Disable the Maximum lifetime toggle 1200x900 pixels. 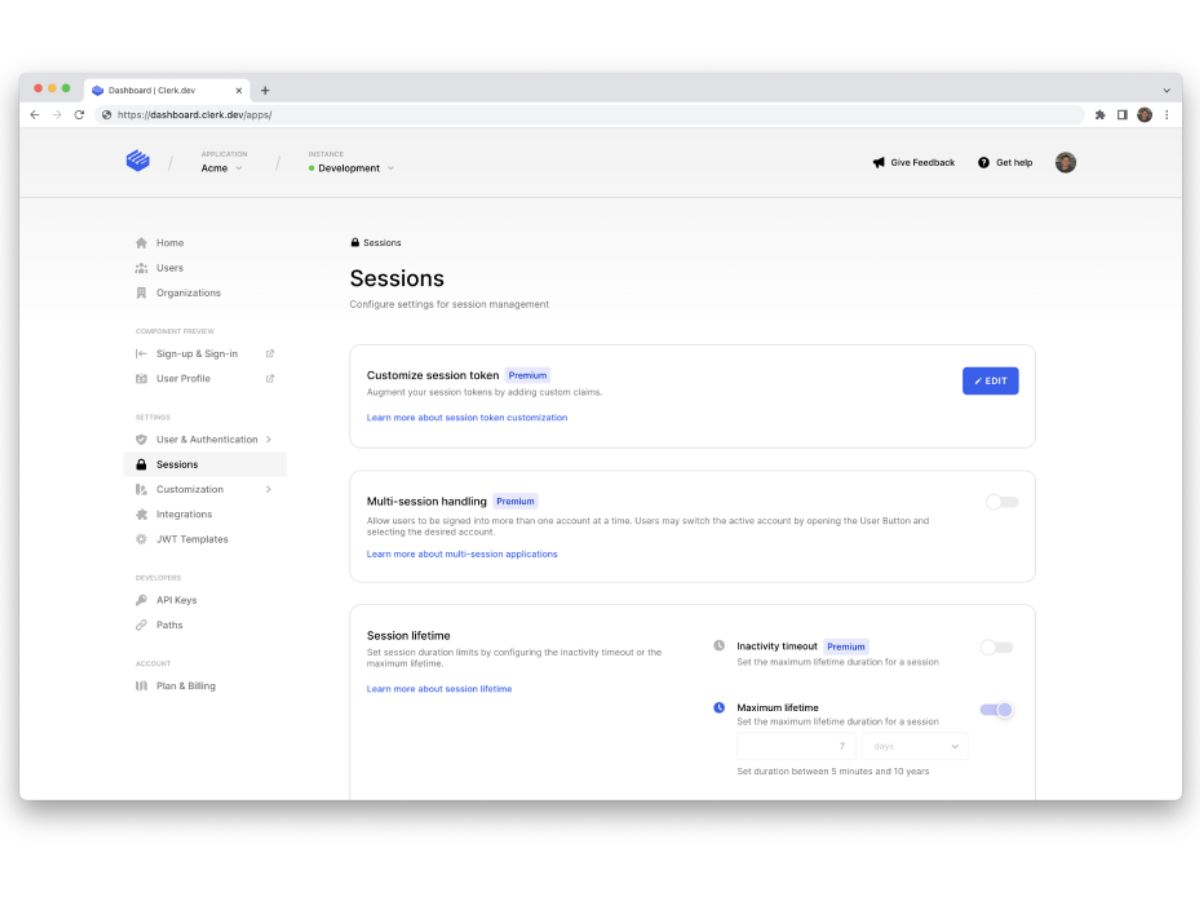997,710
